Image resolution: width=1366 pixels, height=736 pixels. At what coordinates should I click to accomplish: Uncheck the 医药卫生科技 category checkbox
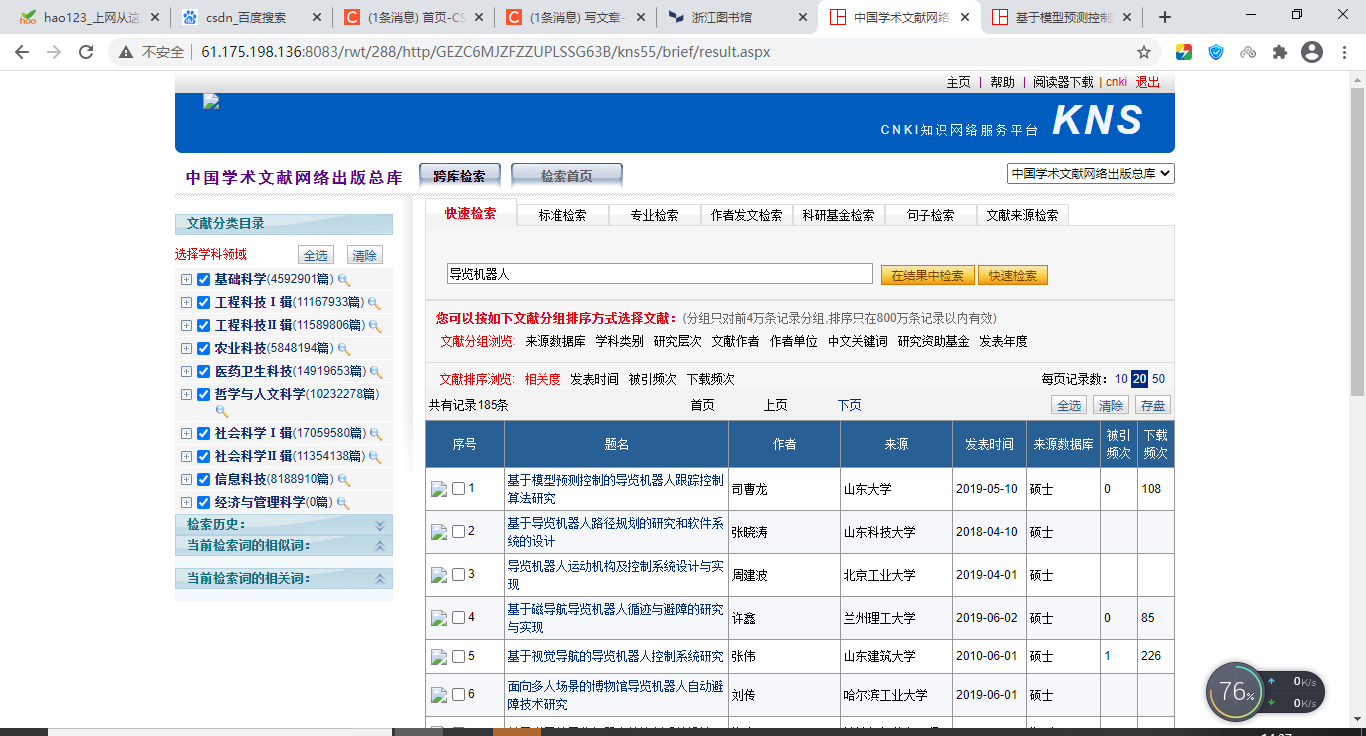[204, 372]
